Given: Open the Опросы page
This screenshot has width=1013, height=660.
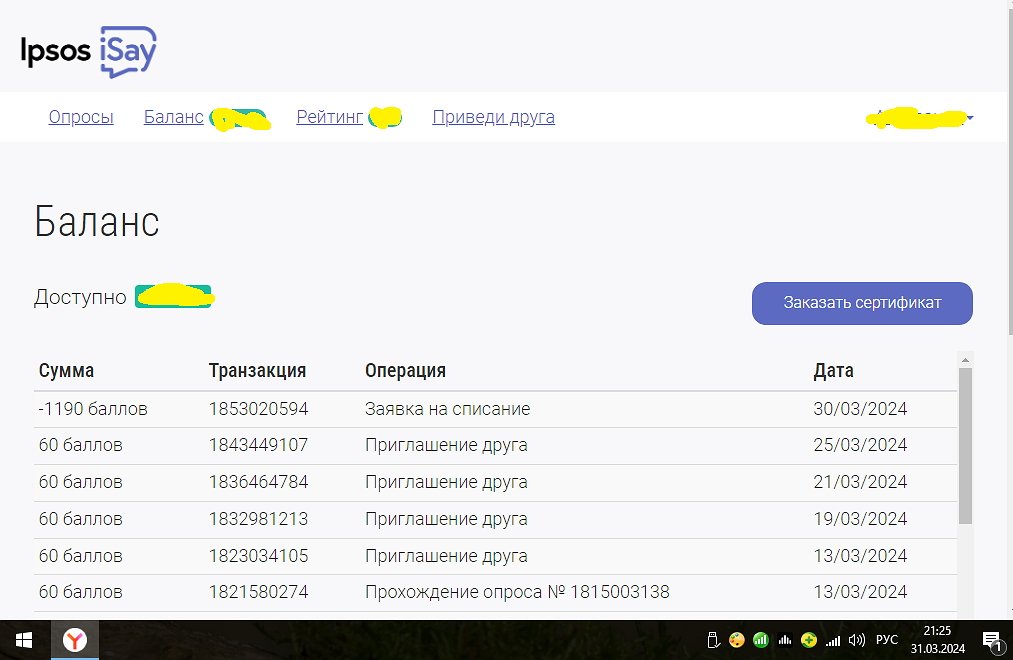Looking at the screenshot, I should (x=81, y=117).
